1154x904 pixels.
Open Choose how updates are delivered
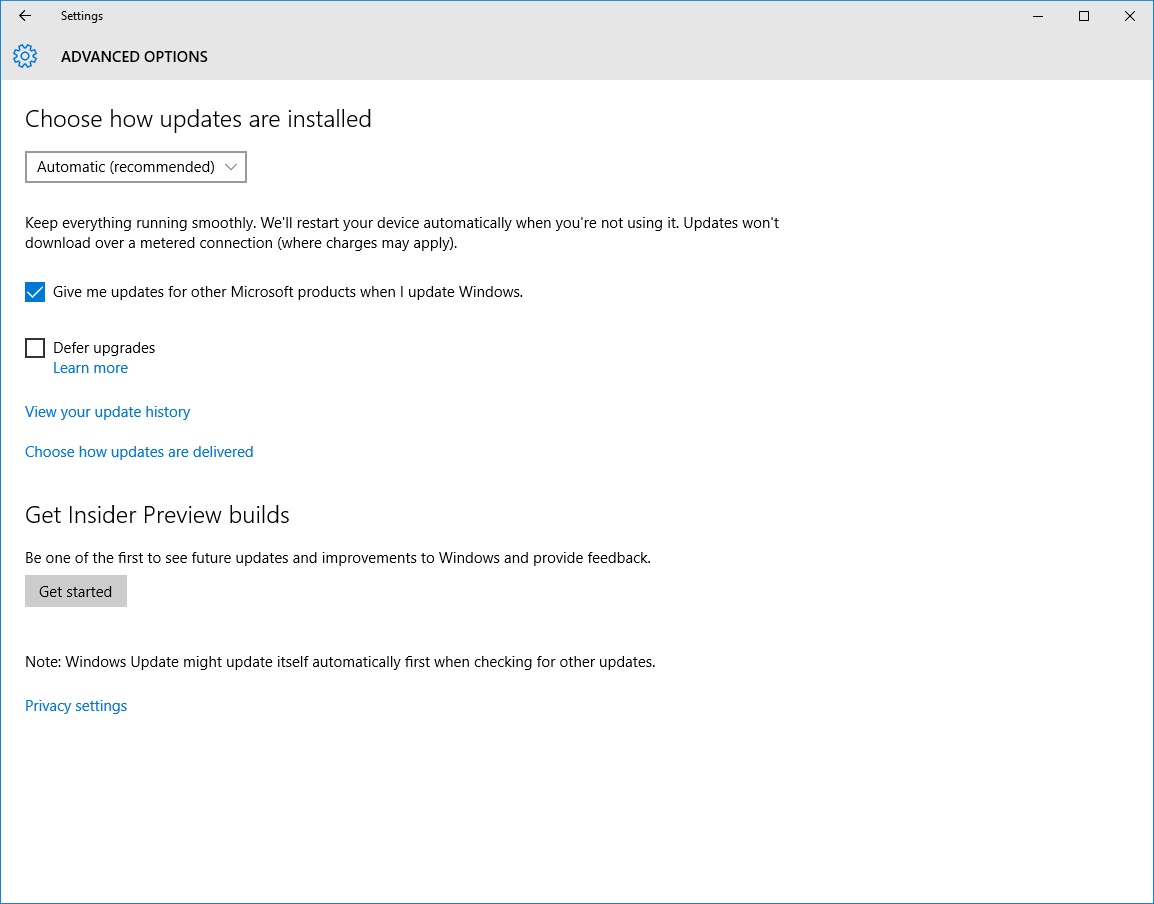(x=139, y=451)
